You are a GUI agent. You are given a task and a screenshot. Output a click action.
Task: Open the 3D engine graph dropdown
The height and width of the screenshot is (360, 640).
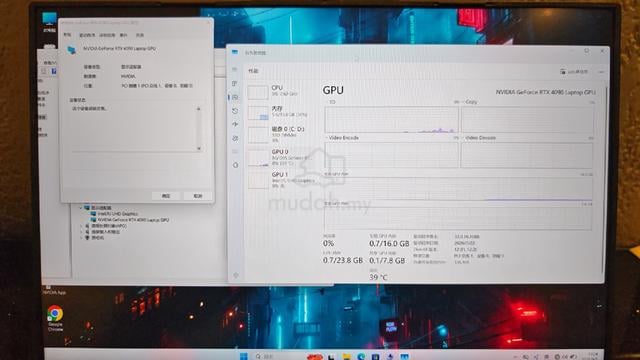(x=331, y=102)
